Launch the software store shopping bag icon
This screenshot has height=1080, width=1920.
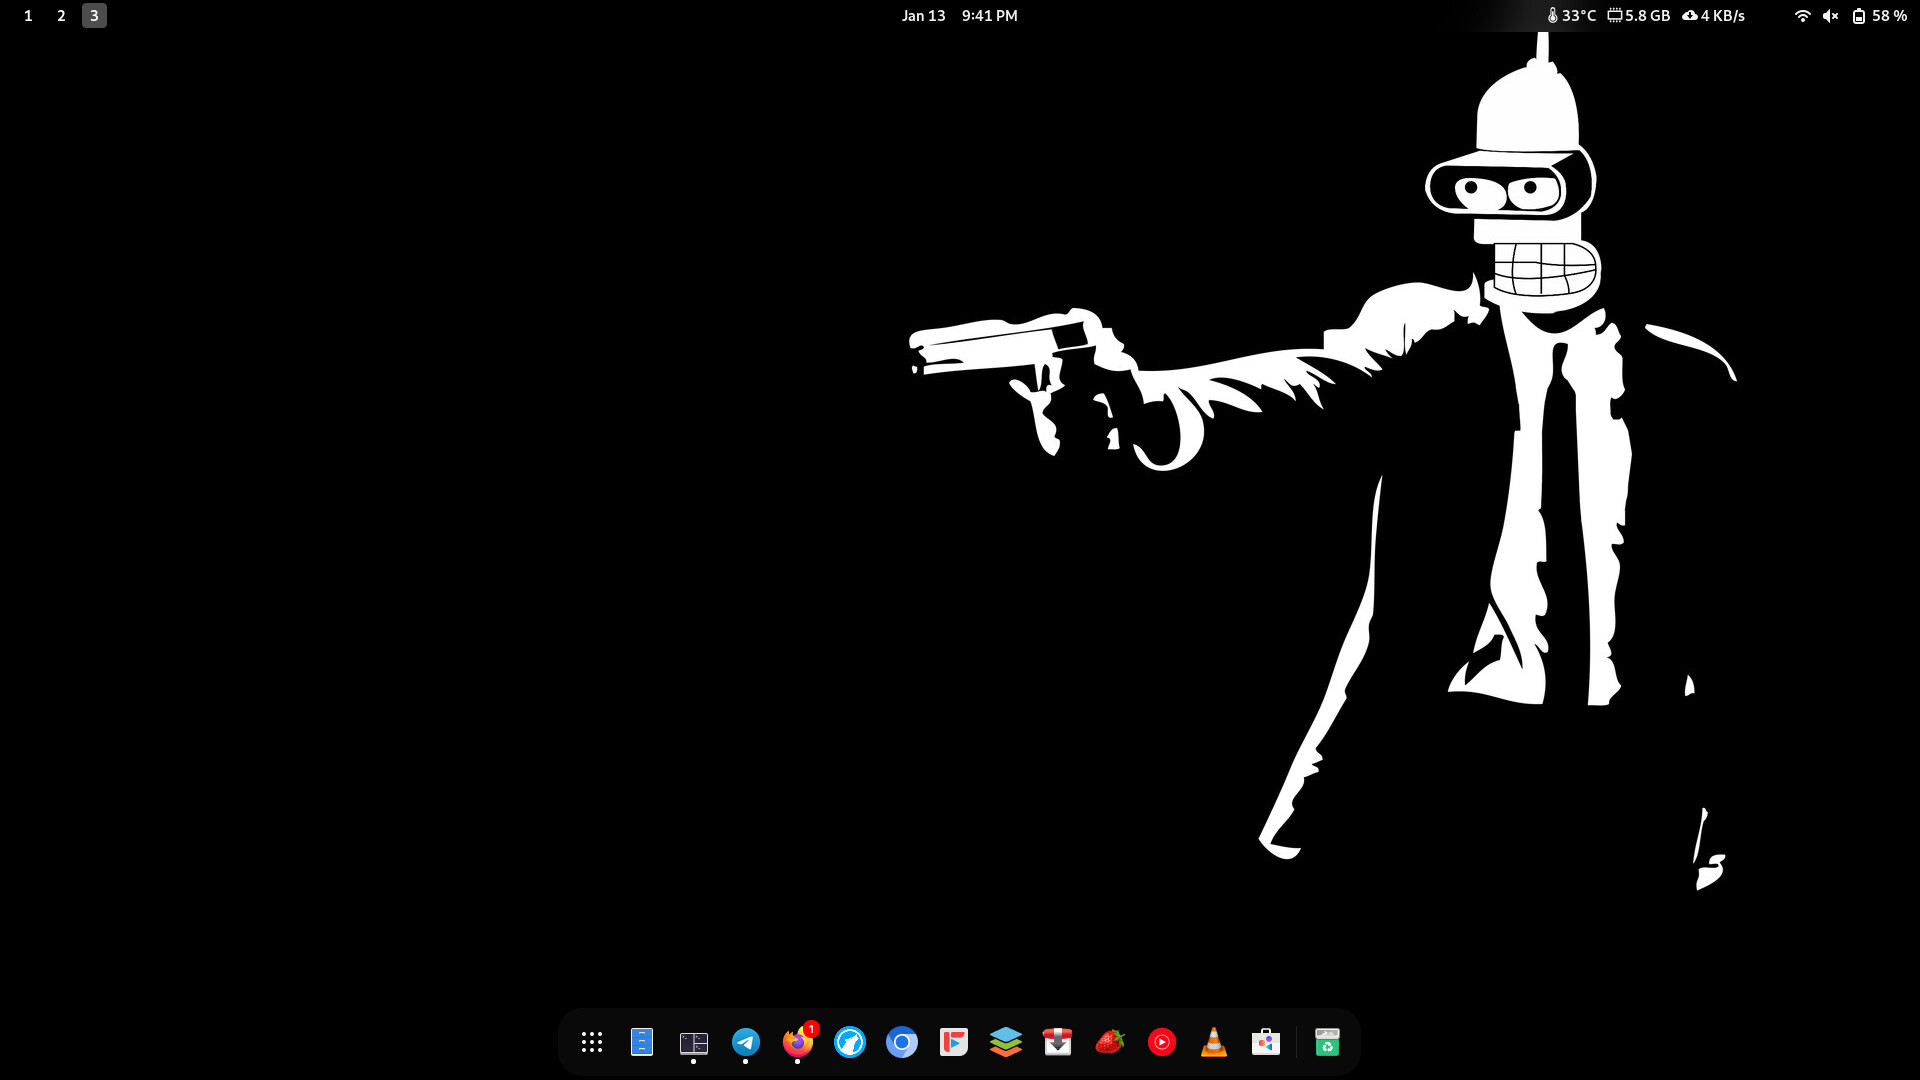coord(1266,1042)
